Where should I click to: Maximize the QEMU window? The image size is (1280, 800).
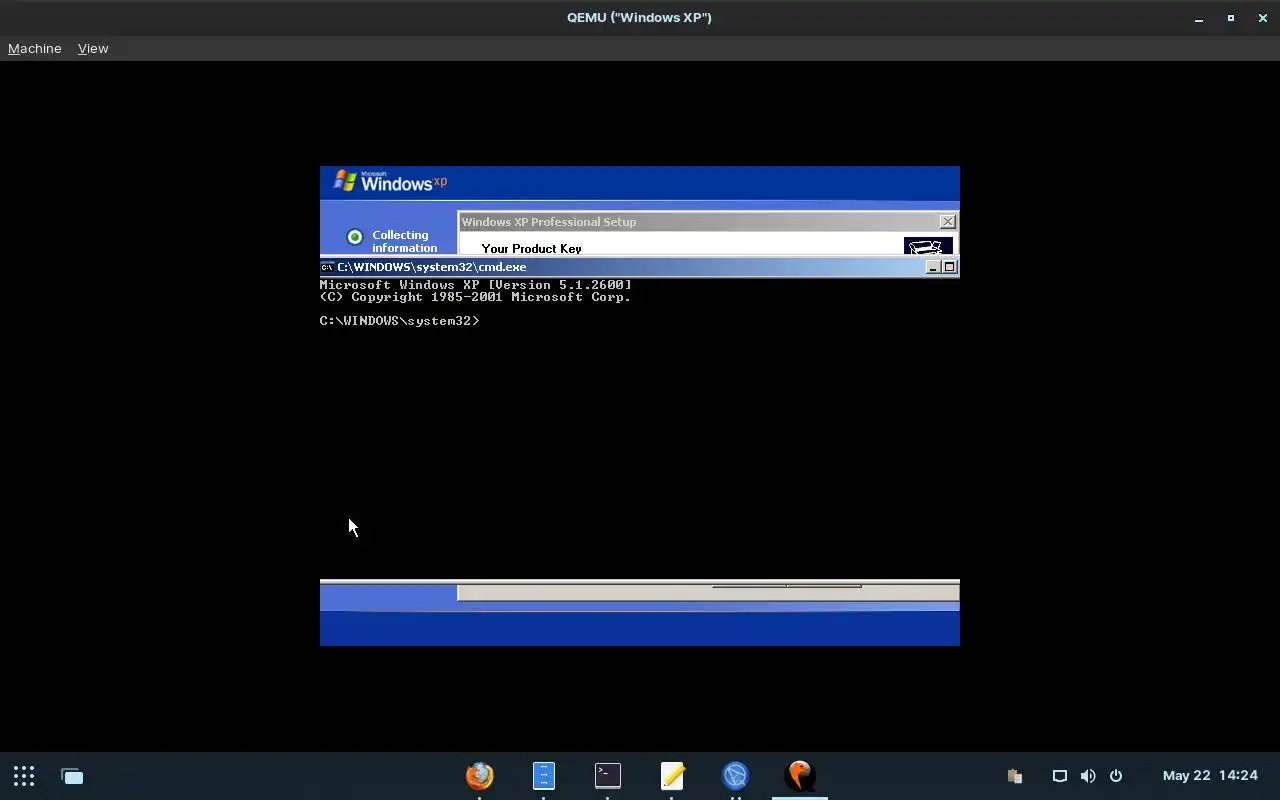1231,18
